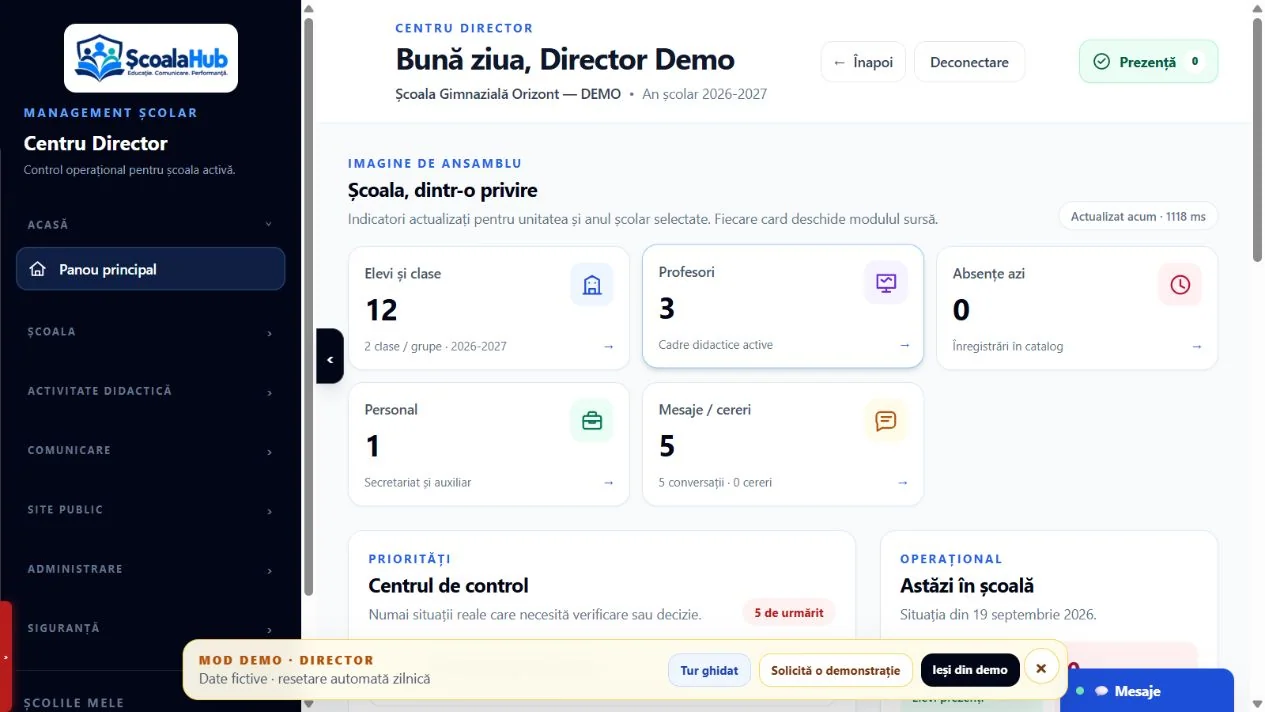Click the text Înregistrări în catalog

tap(1008, 347)
